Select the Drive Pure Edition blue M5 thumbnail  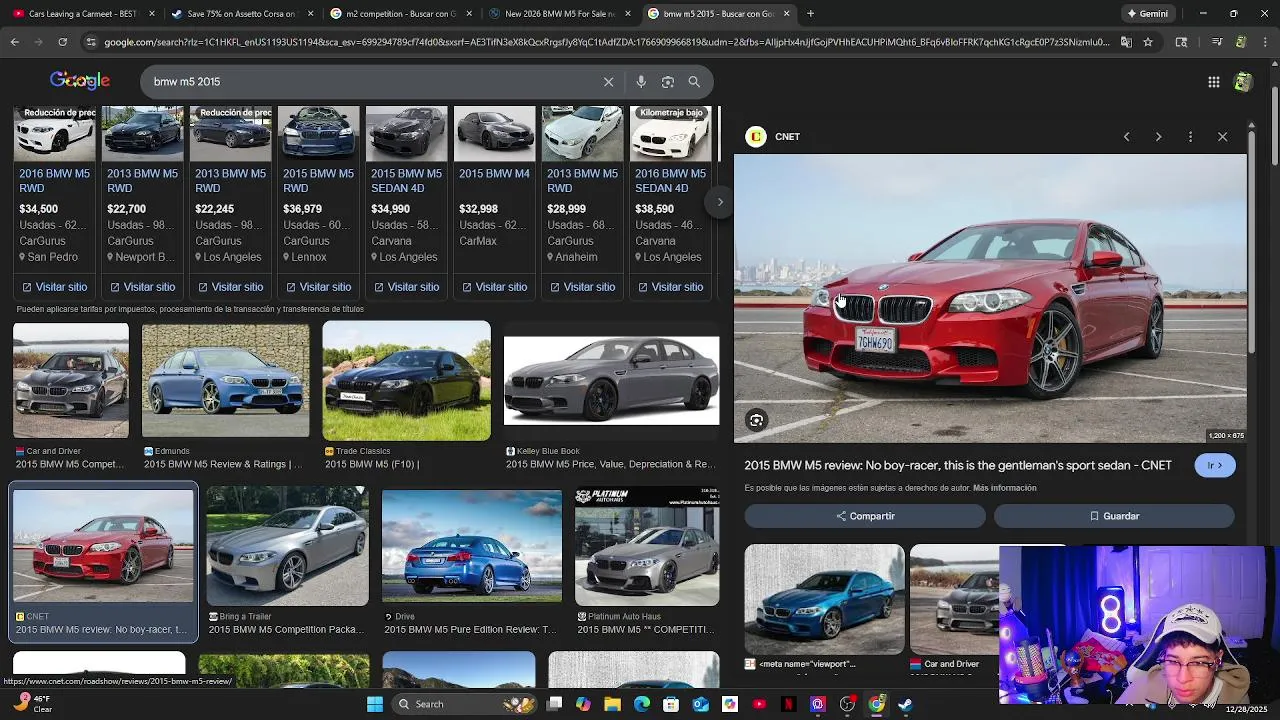tap(472, 546)
